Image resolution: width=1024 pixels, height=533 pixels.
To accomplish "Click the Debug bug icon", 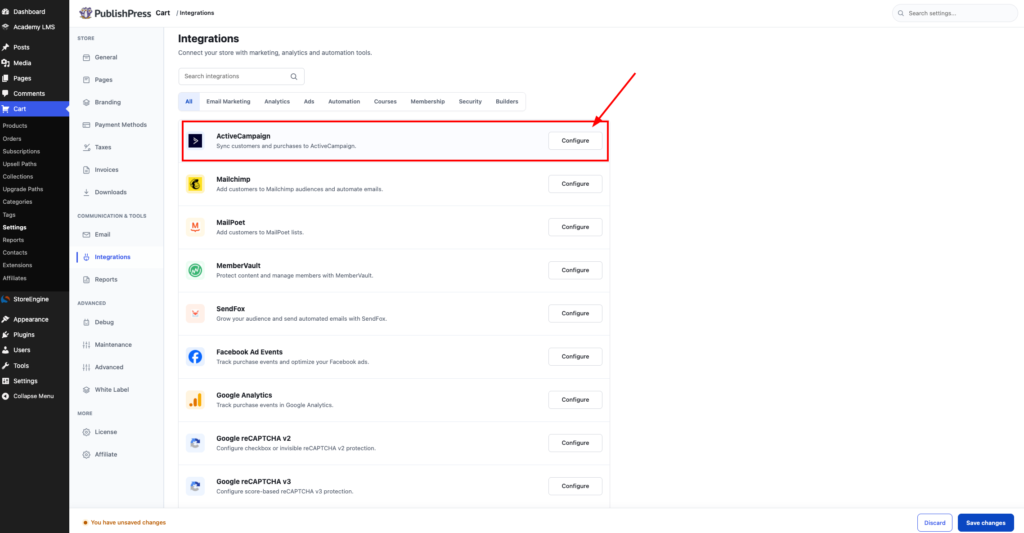I will click(x=86, y=322).
